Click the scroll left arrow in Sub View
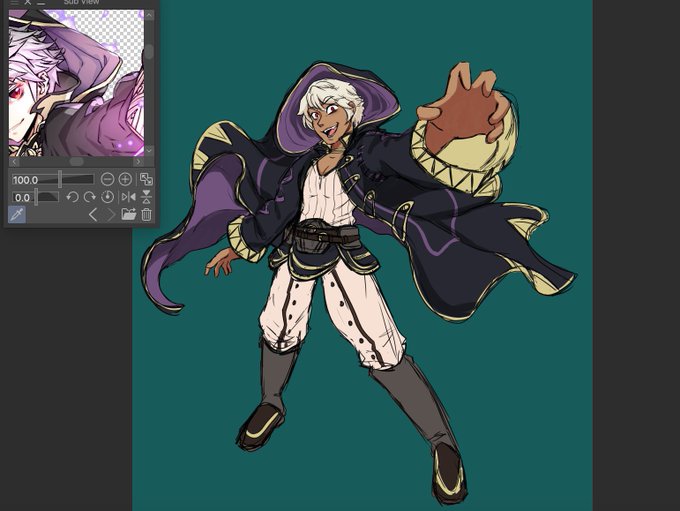The width and height of the screenshot is (680, 511). tap(14, 161)
